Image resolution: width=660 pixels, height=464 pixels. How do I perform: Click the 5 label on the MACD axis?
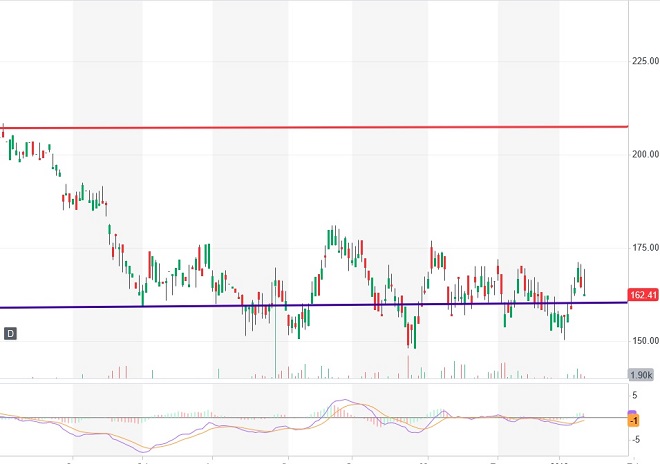(x=635, y=395)
